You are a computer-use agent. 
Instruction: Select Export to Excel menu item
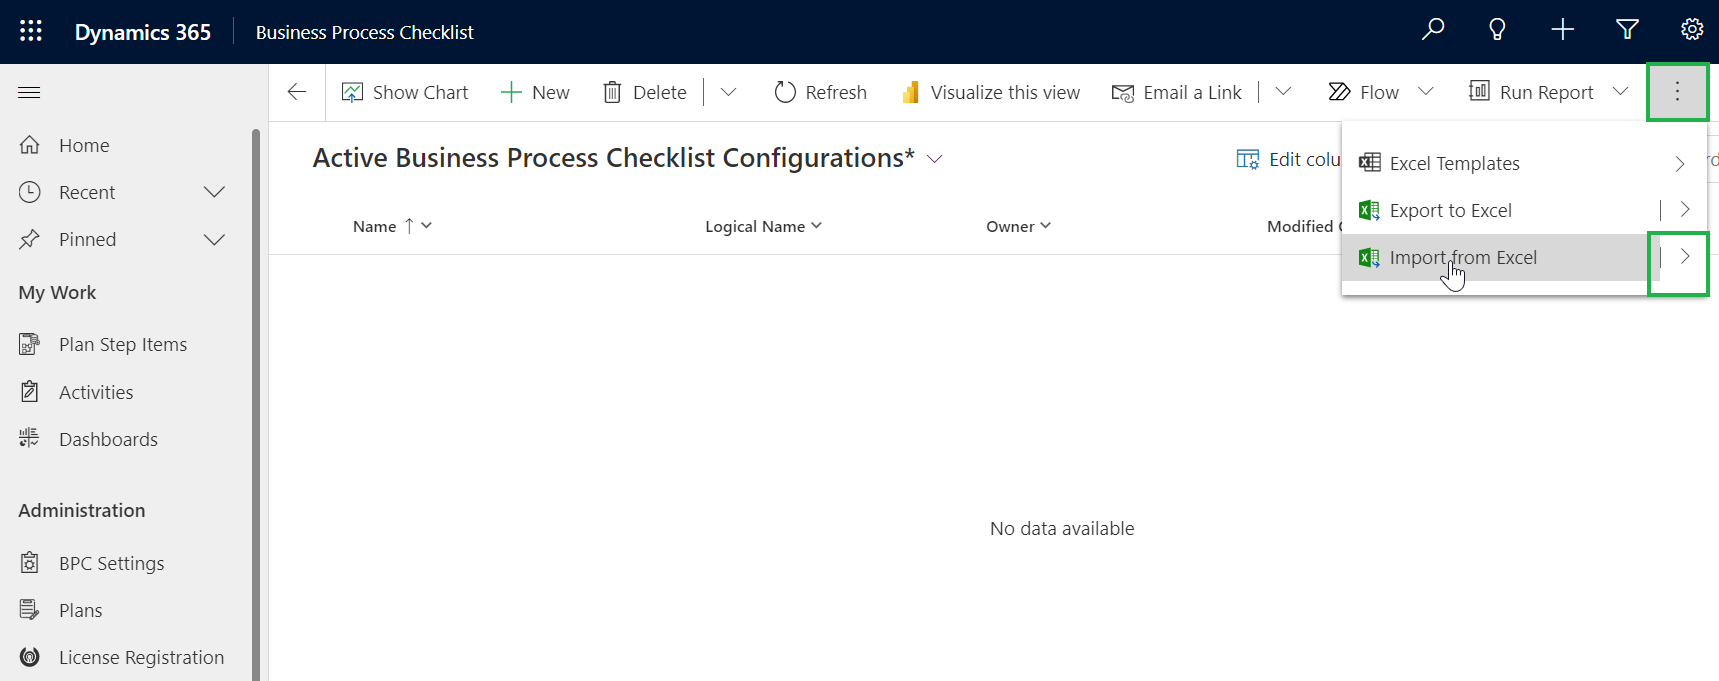1450,211
